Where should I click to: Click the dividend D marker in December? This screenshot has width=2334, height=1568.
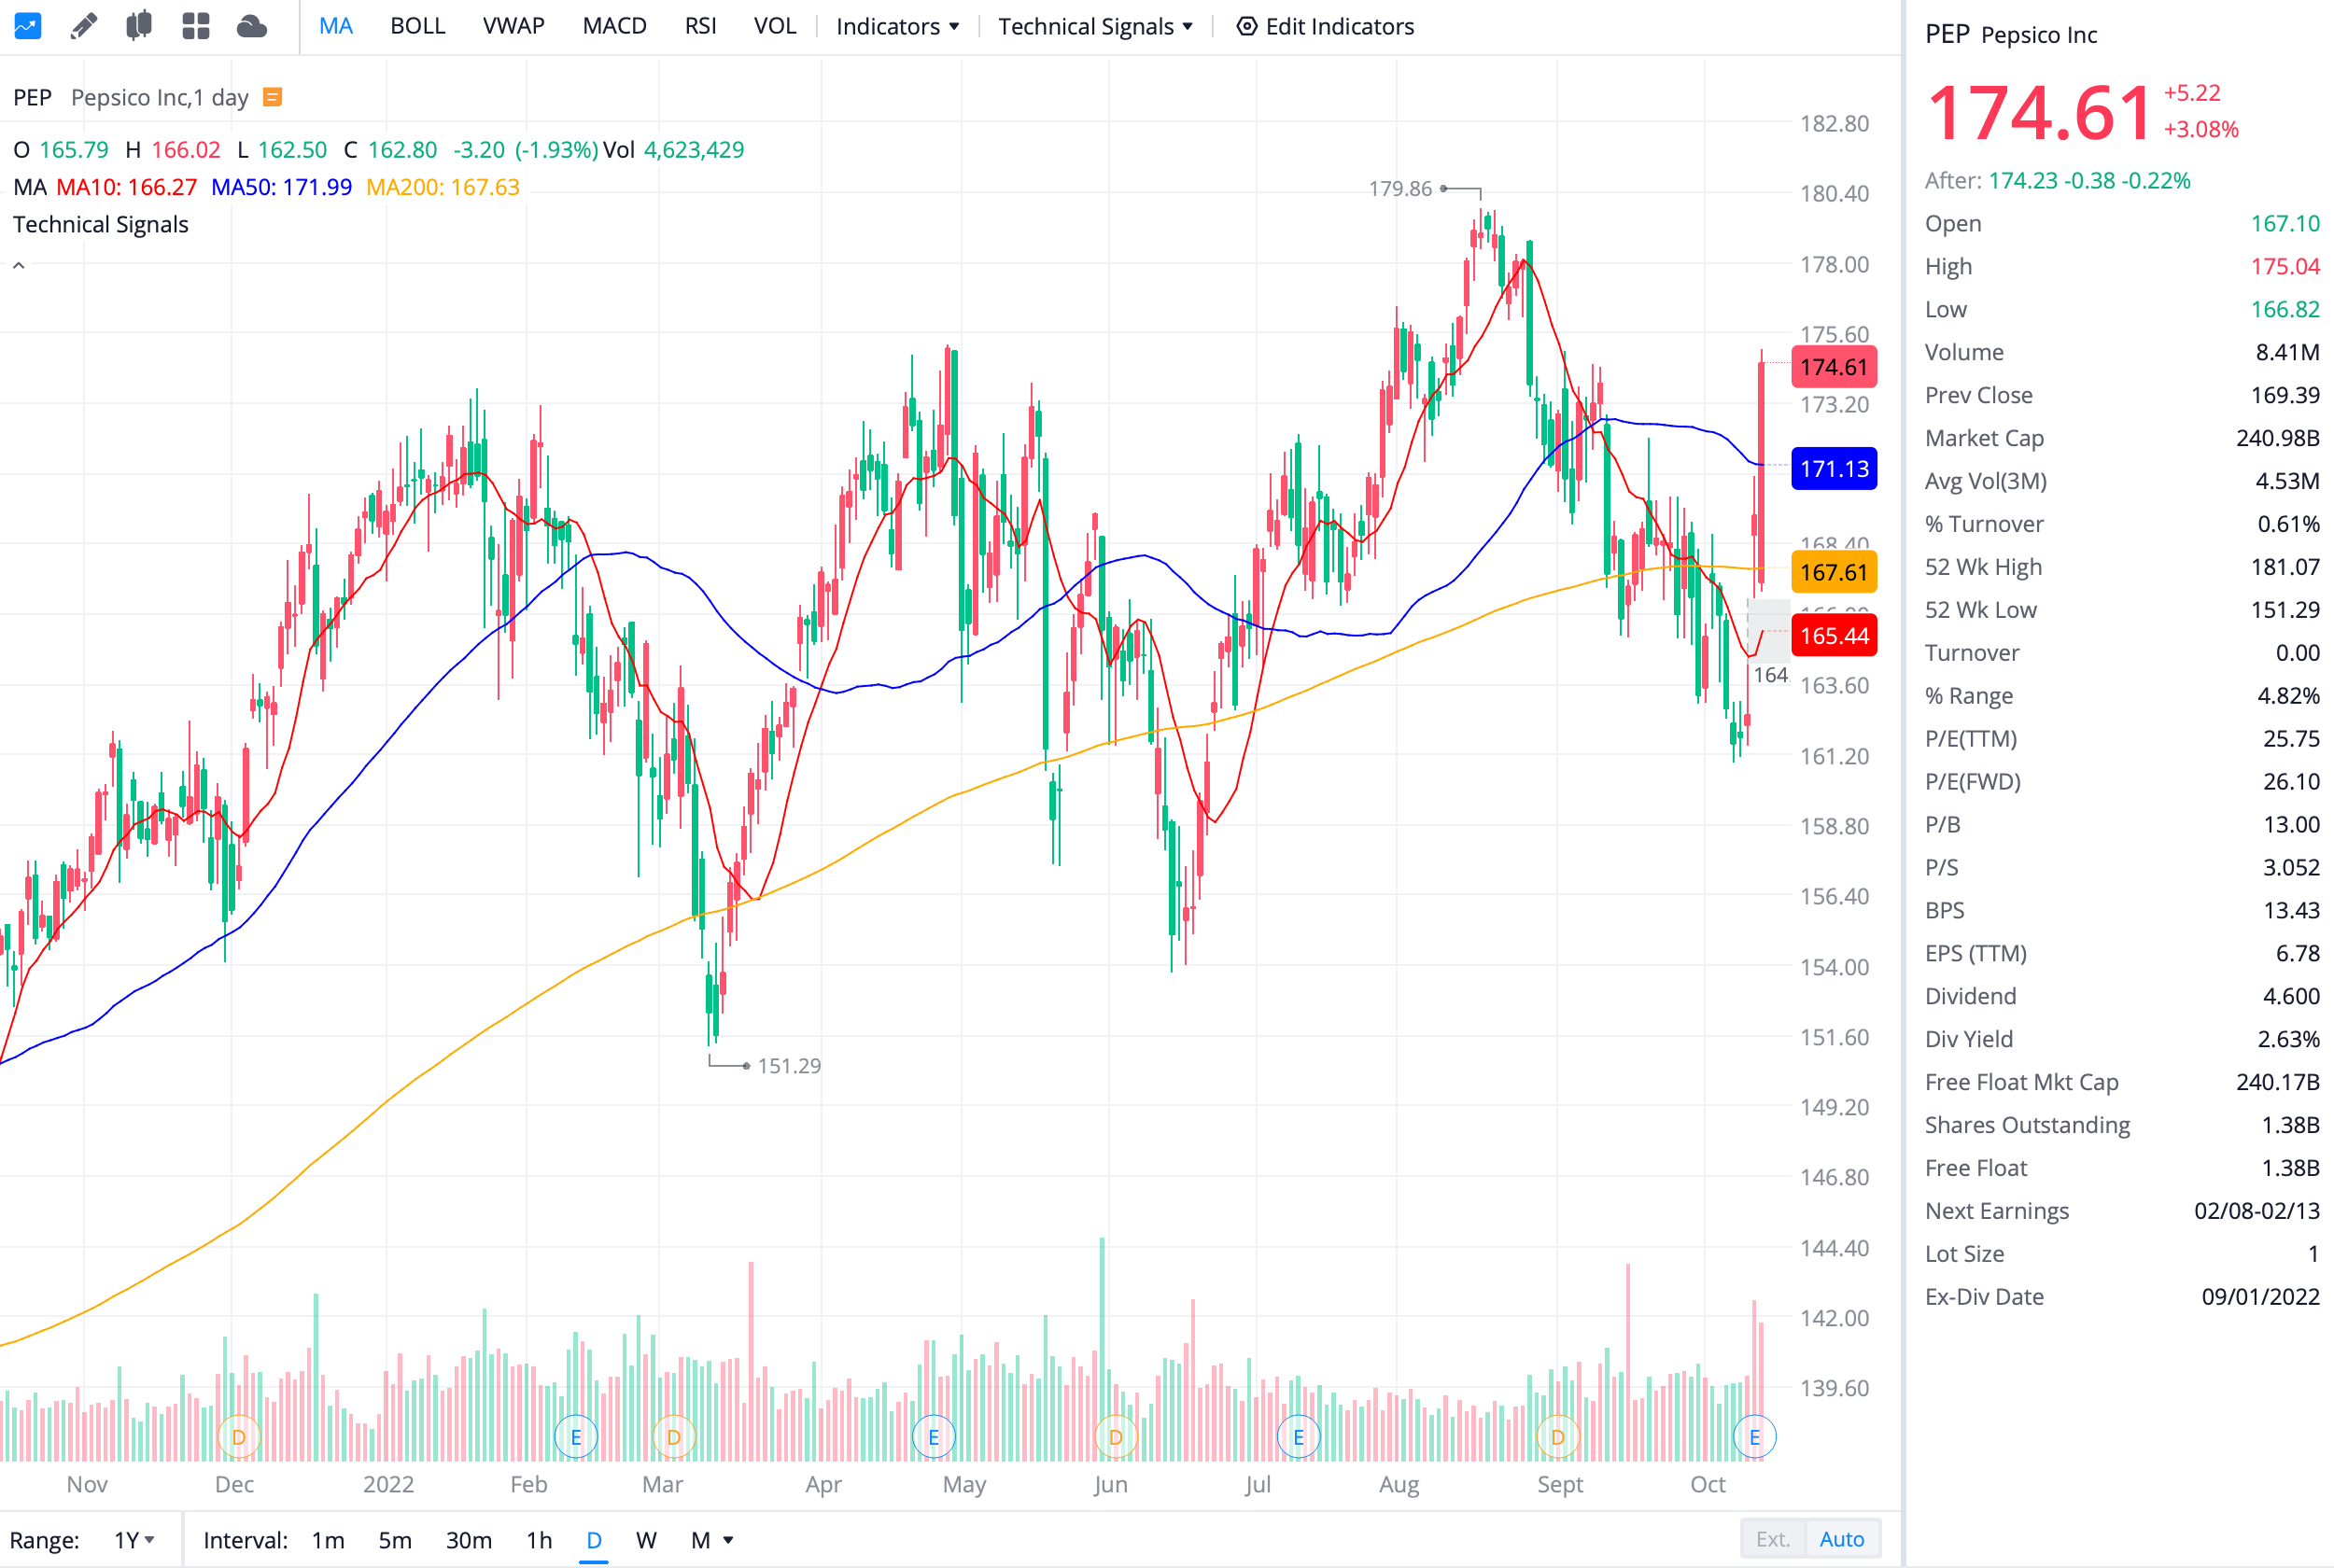[x=238, y=1437]
